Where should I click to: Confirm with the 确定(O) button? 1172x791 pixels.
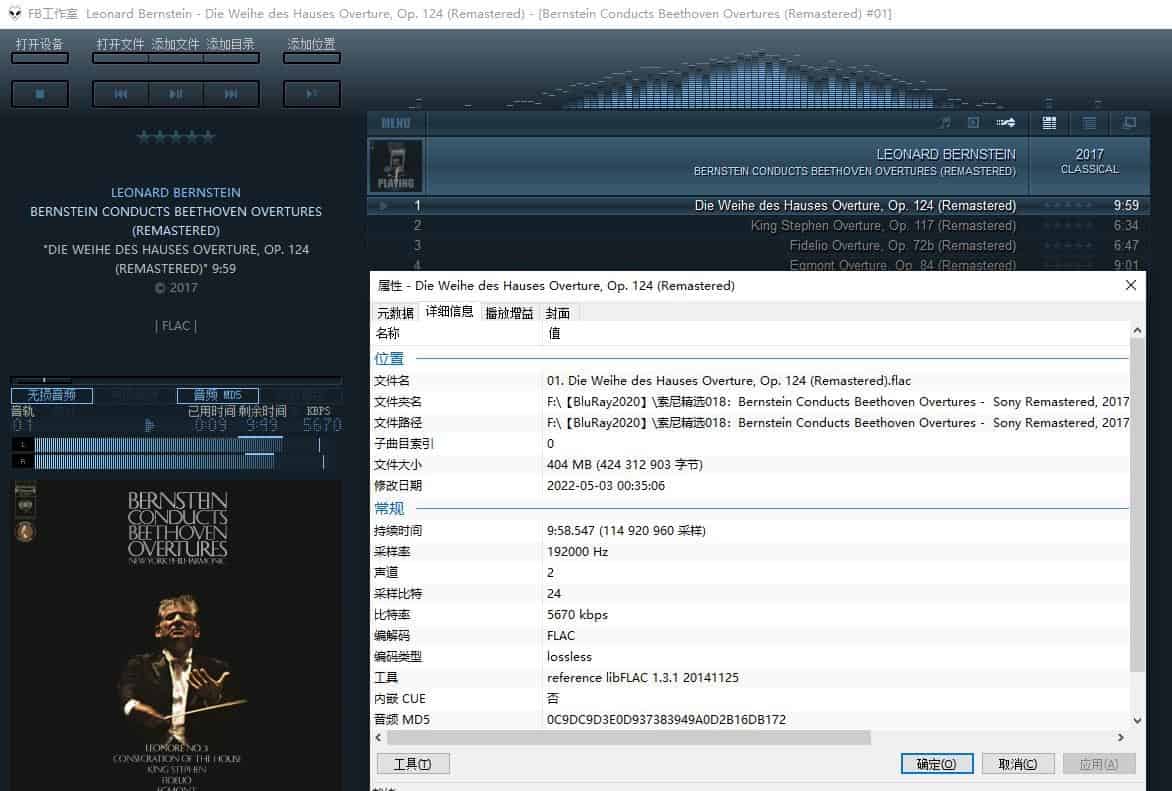click(x=937, y=763)
